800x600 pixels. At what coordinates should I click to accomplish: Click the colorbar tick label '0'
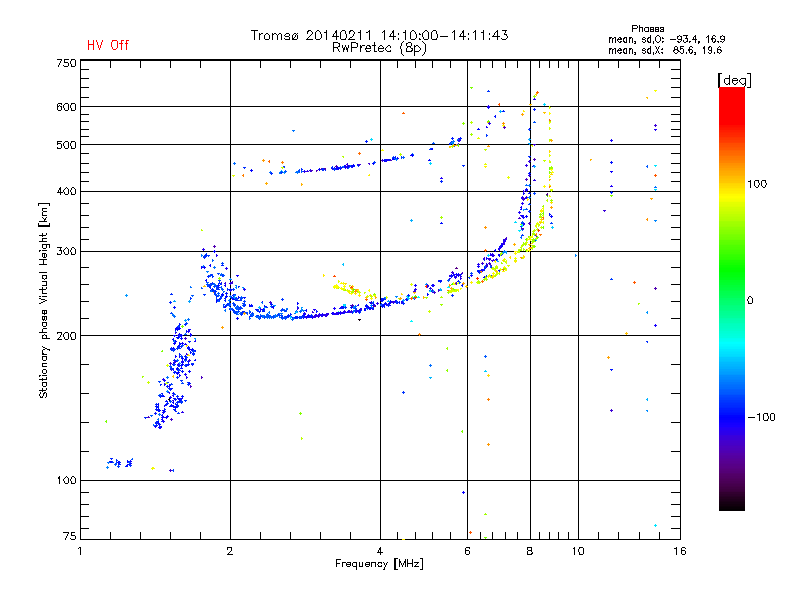point(750,300)
